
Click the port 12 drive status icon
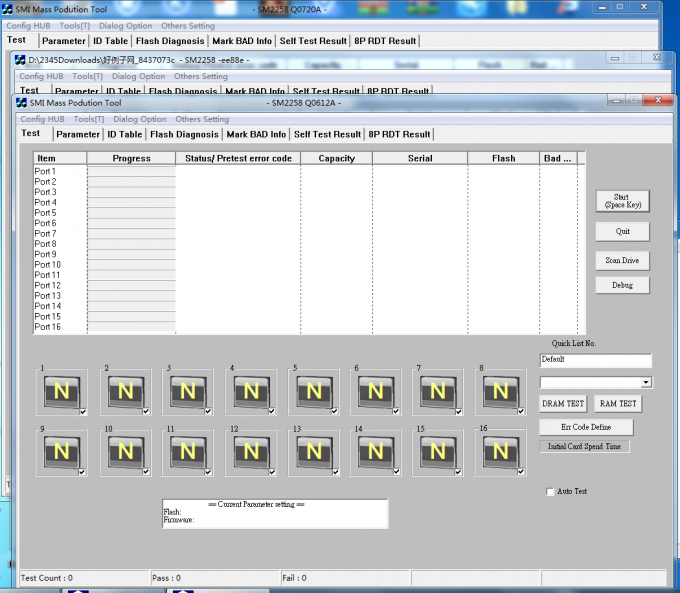click(x=251, y=452)
